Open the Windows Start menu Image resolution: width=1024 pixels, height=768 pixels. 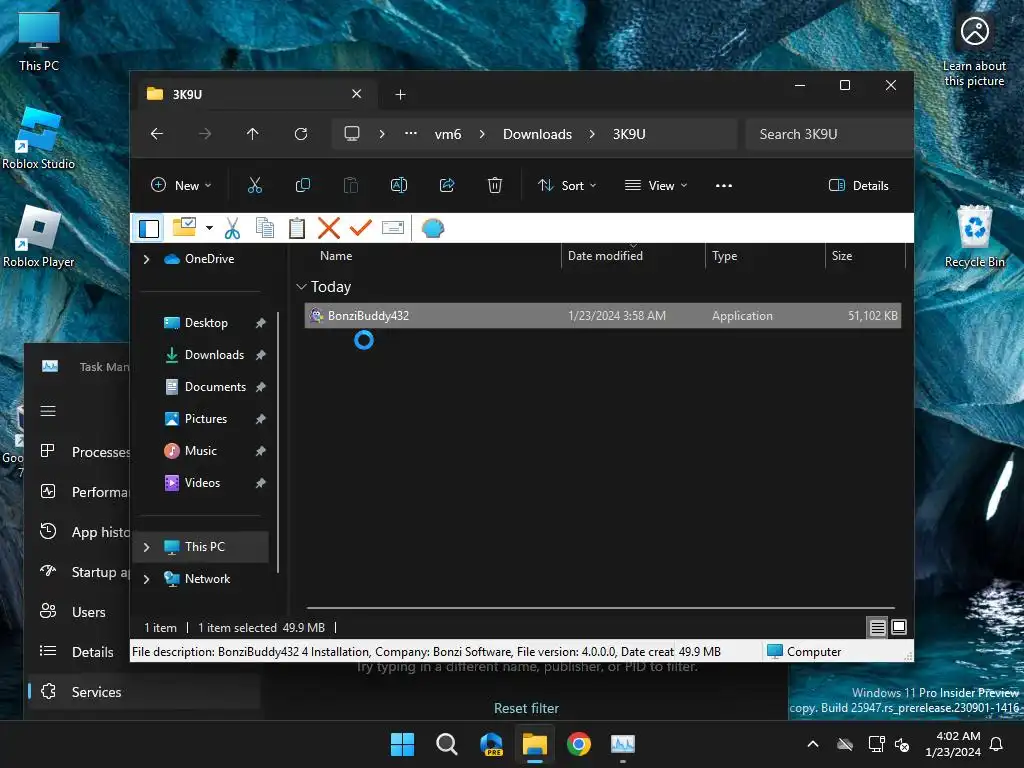click(402, 744)
